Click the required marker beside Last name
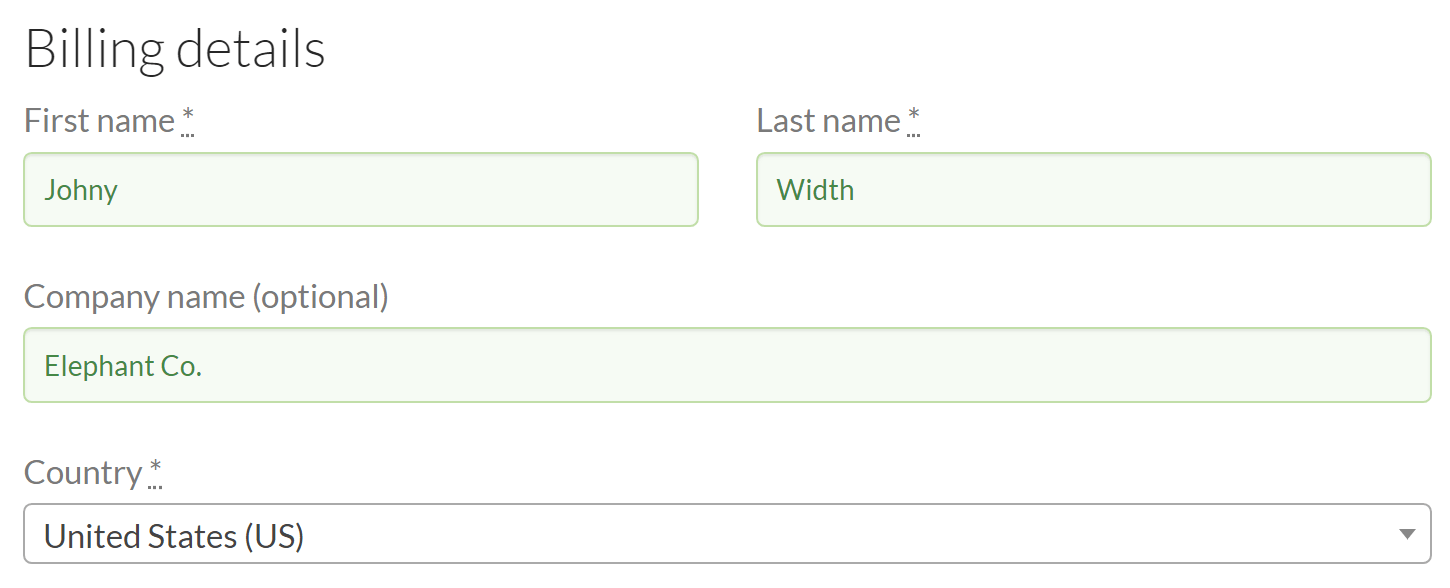 pyautogui.click(x=912, y=115)
